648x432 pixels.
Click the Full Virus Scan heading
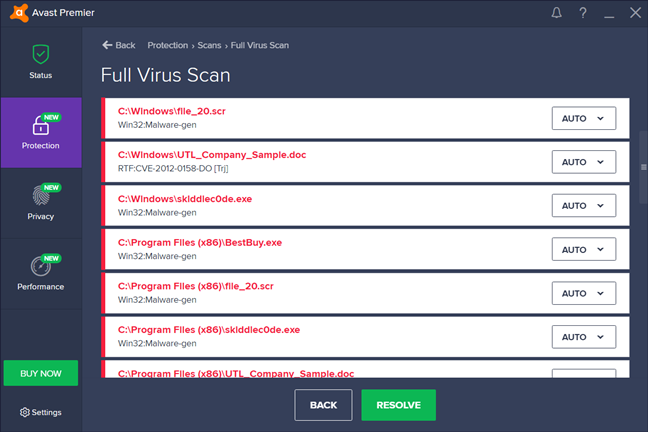pyautogui.click(x=165, y=75)
